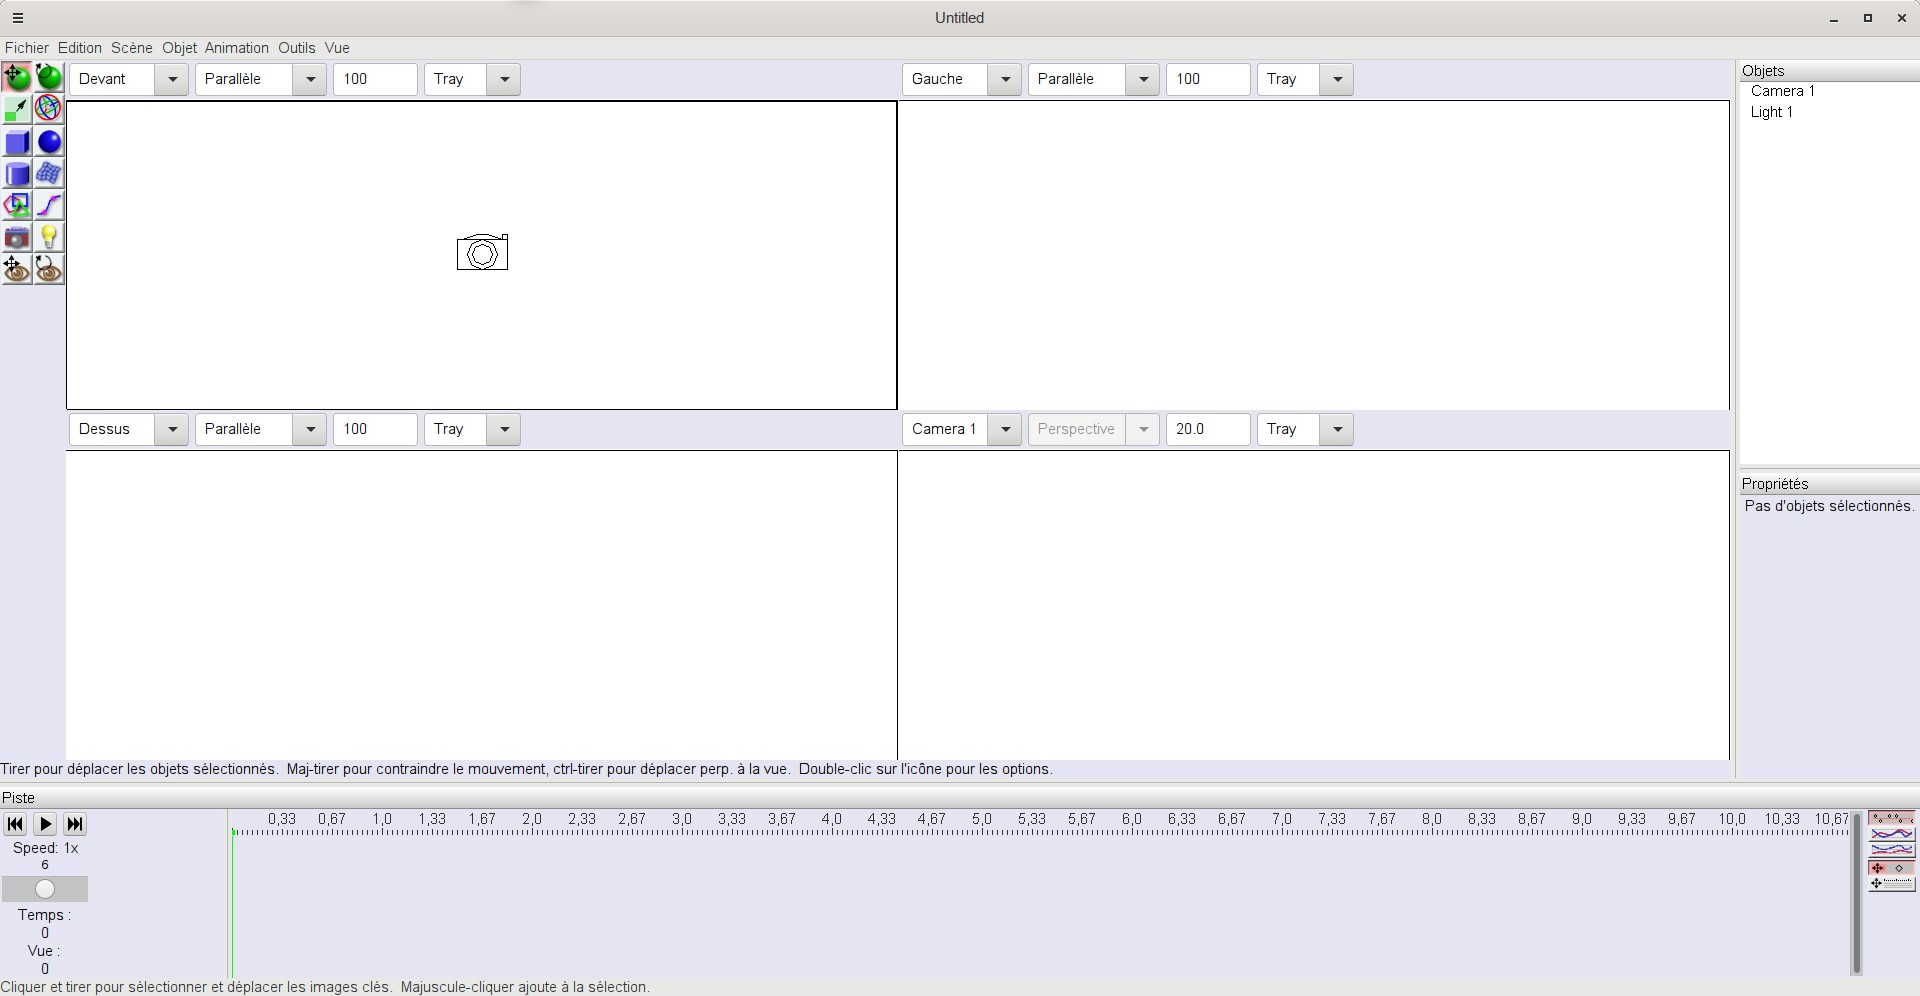Image resolution: width=1920 pixels, height=996 pixels.
Task: Open the Devant view orientation dropdown
Action: coord(172,79)
